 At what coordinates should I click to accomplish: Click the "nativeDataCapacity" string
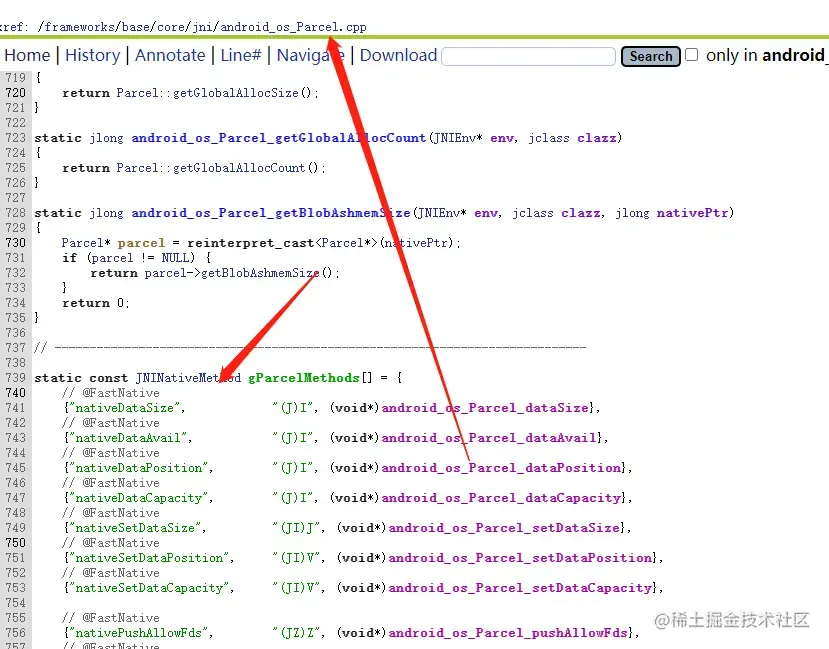[139, 498]
